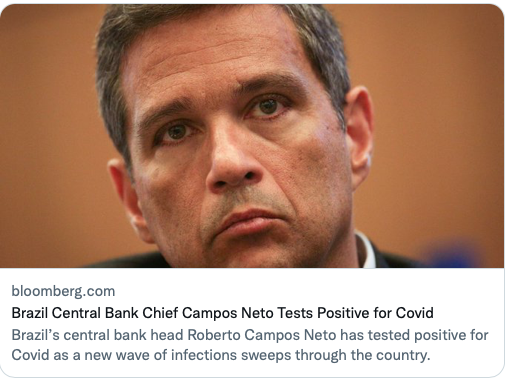
Task: Click 'new wave of infections' in the summary
Action: pyautogui.click(x=159, y=355)
